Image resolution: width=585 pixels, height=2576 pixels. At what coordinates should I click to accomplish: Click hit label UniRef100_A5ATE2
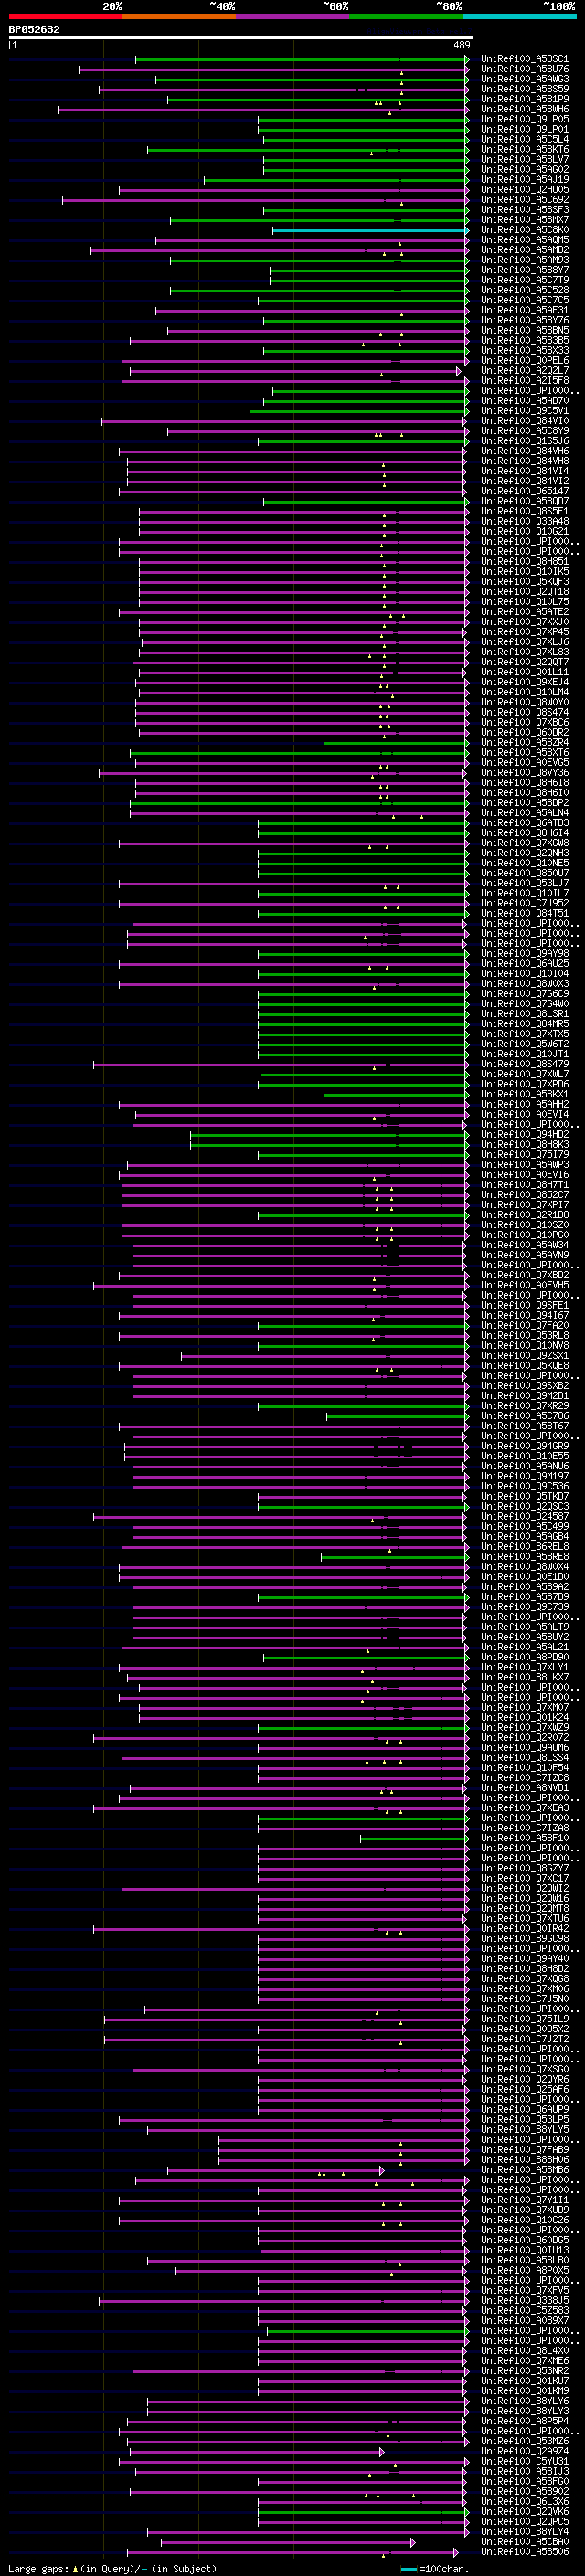point(524,612)
